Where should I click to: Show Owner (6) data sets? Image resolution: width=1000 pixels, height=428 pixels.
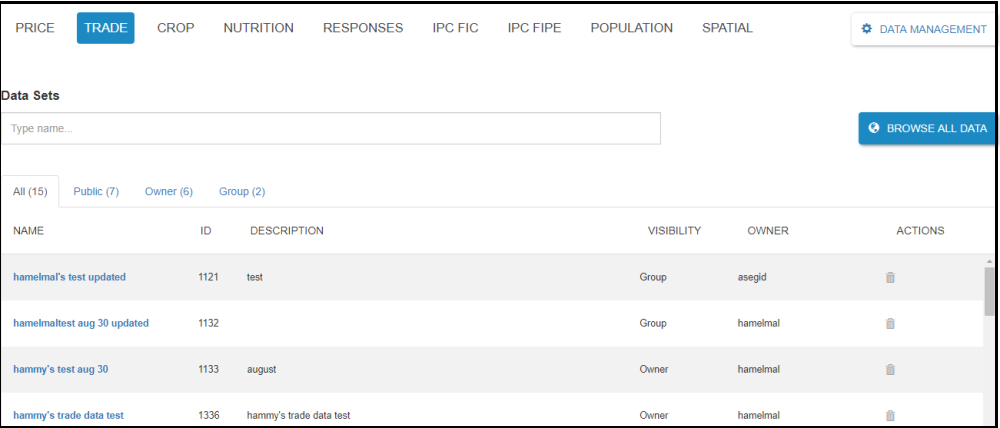pos(169,191)
